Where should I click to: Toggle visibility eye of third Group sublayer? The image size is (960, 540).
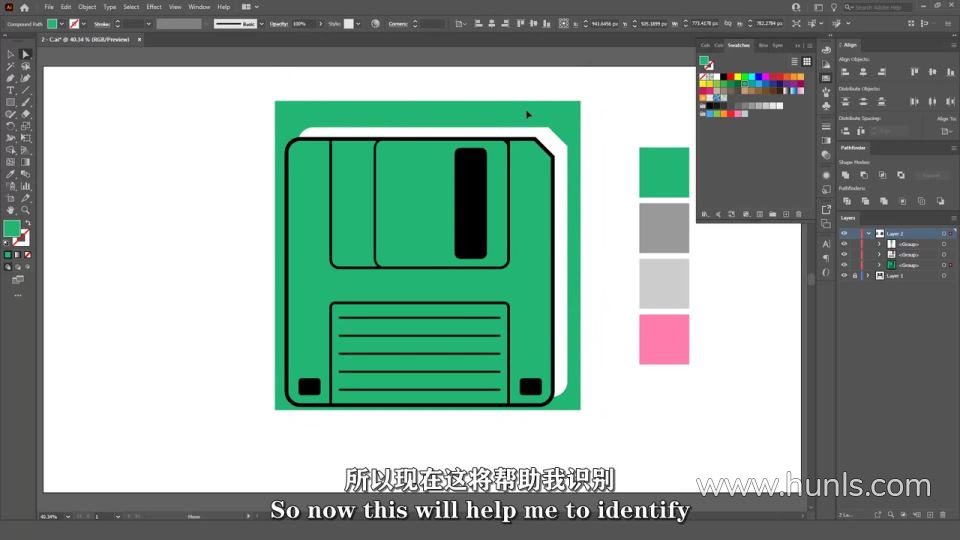pyautogui.click(x=844, y=265)
